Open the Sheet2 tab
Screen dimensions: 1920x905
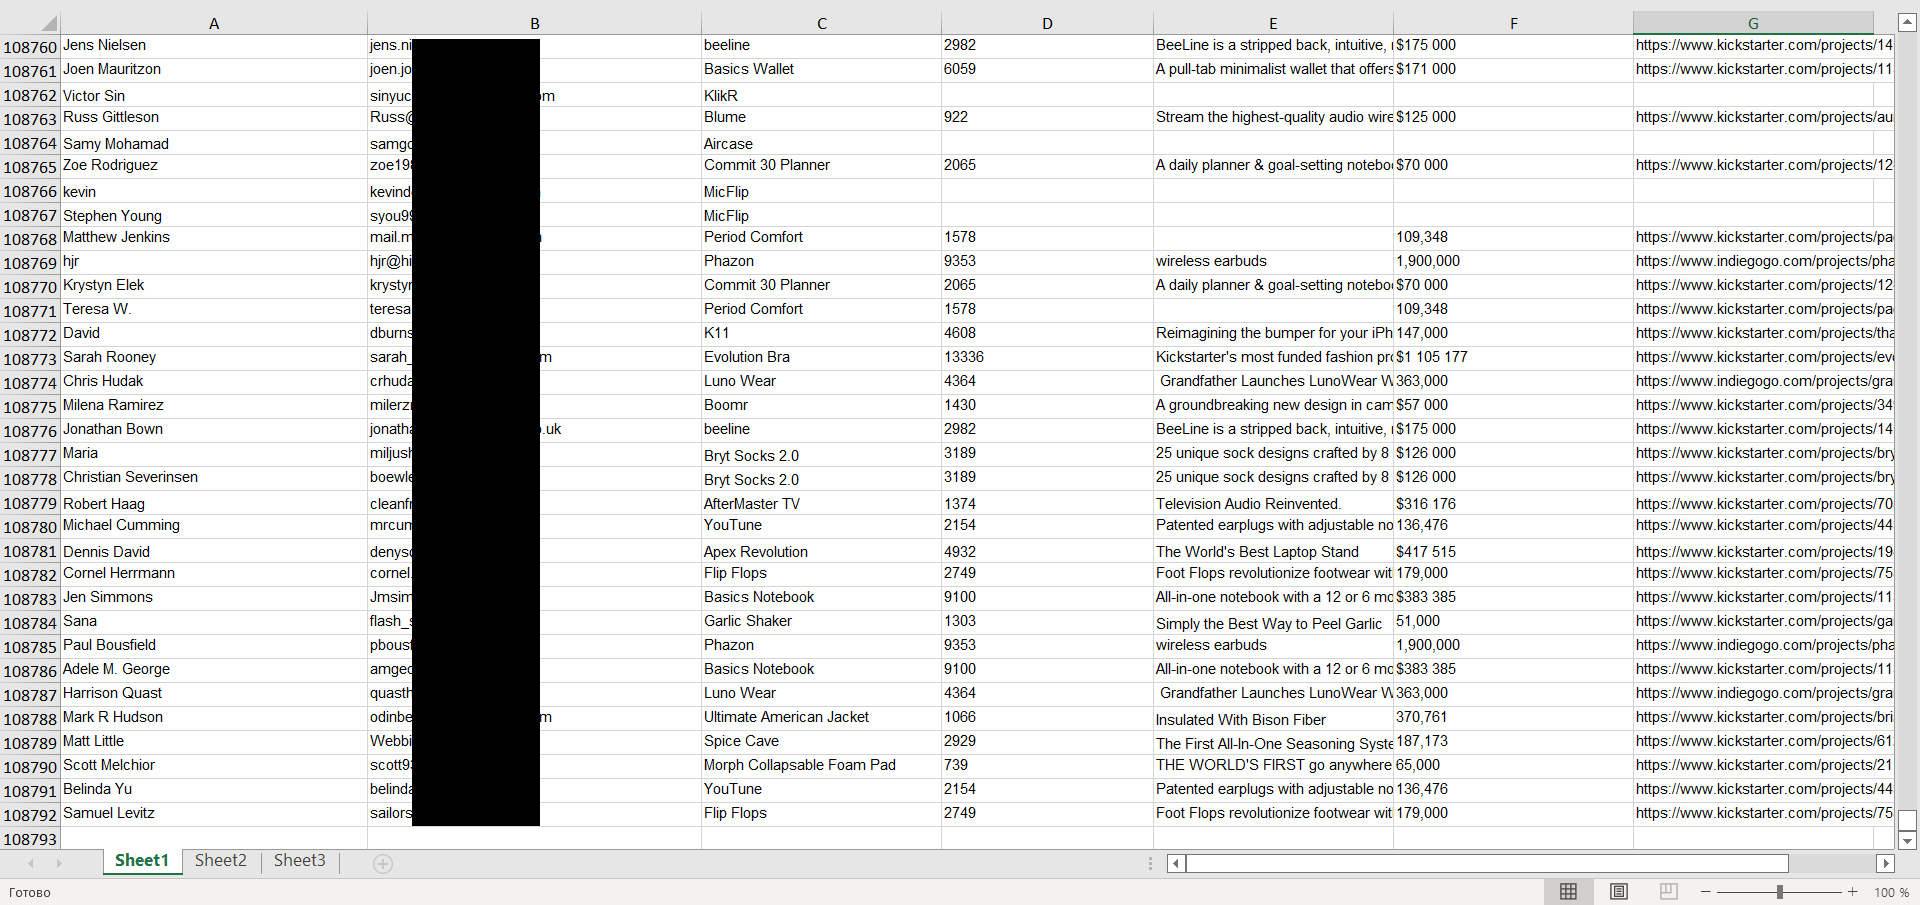coord(220,861)
